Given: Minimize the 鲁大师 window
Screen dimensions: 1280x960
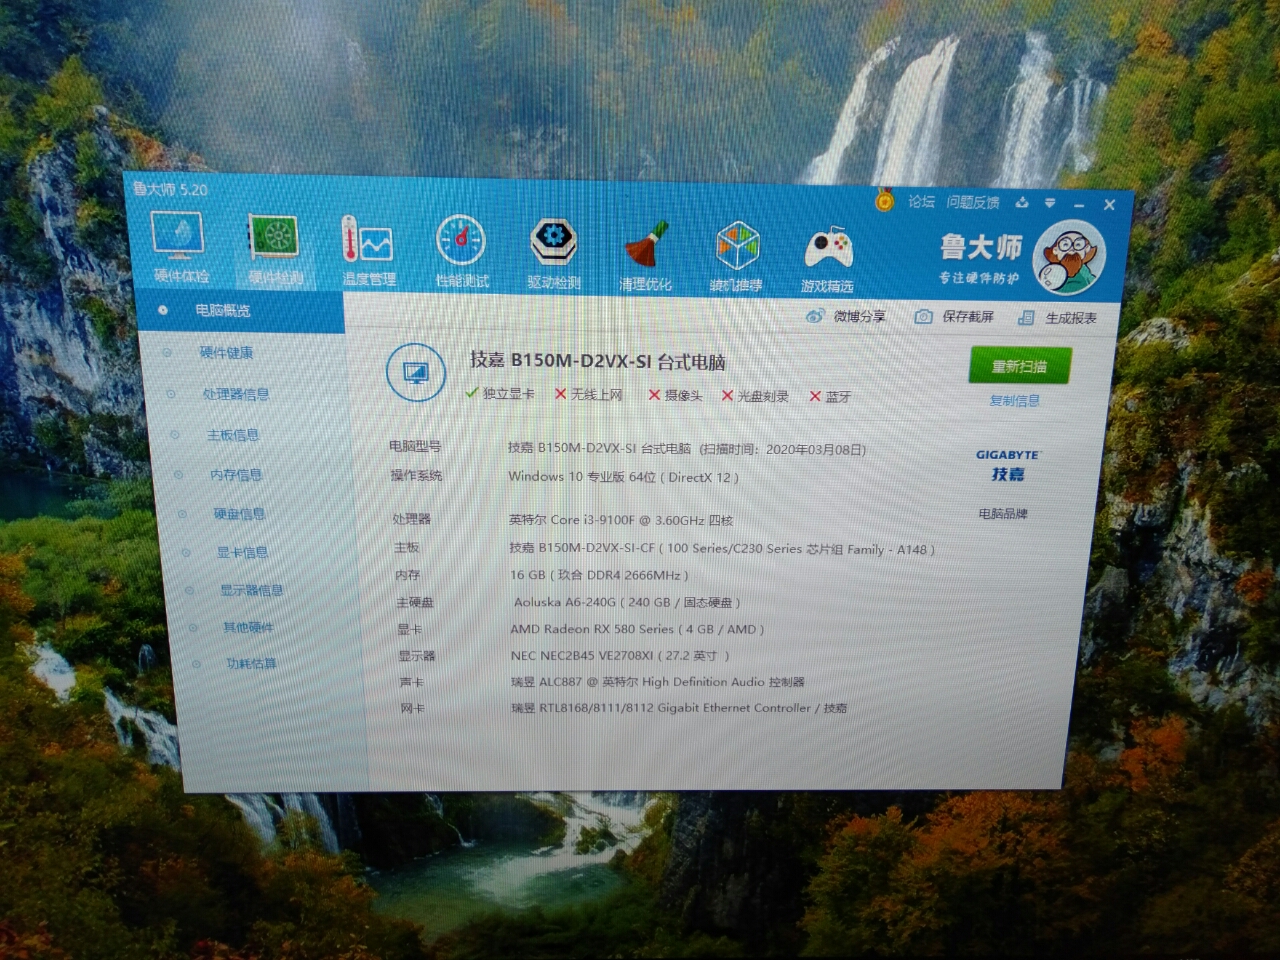Looking at the screenshot, I should tap(1079, 204).
